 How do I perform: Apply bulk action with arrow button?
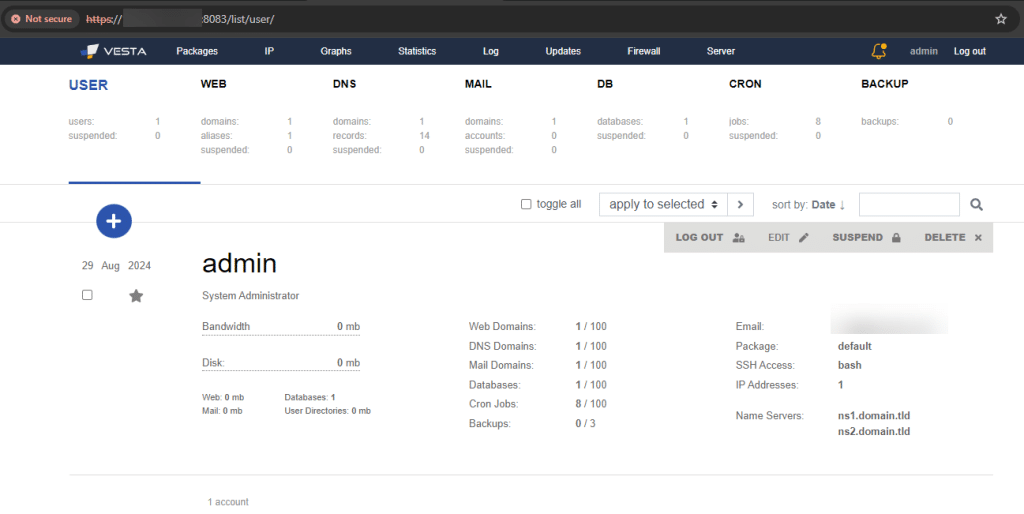740,204
